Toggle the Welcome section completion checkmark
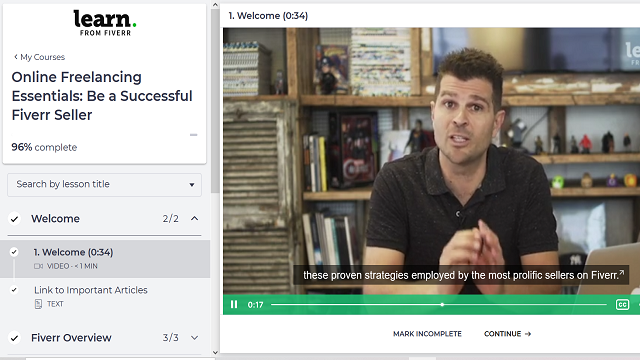This screenshot has height=360, width=640. click(14, 219)
